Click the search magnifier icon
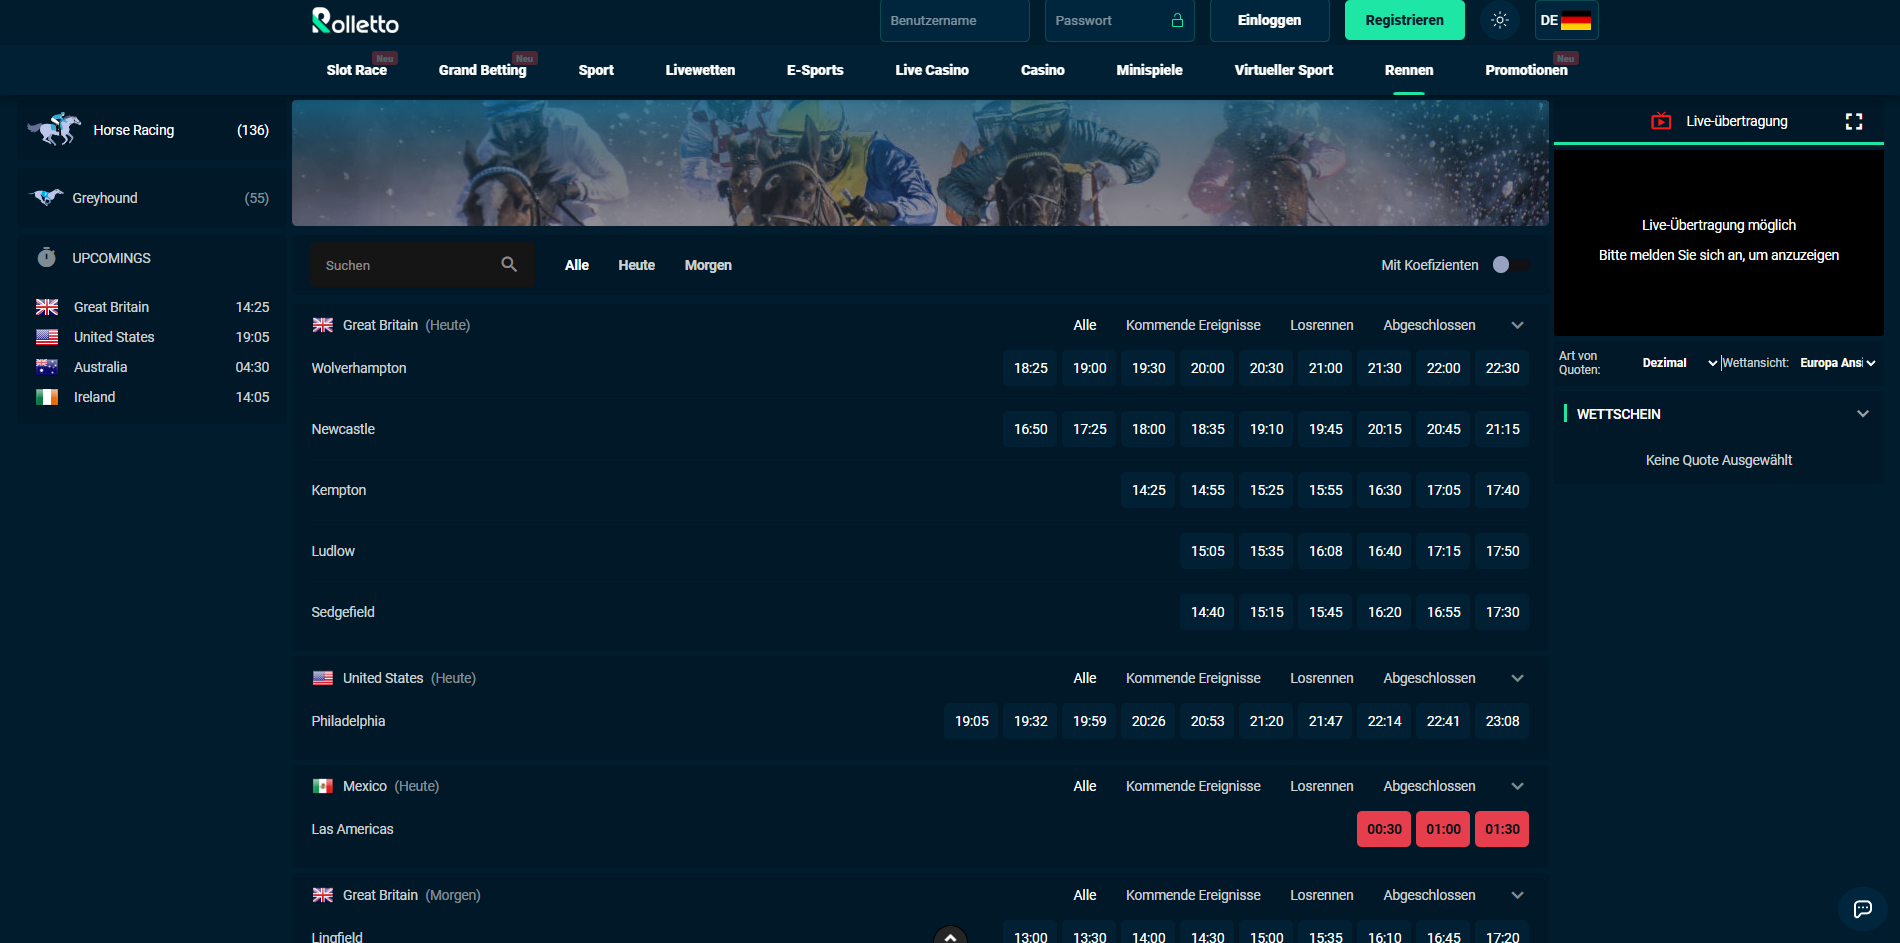Screen dimensions: 1900x943 click(509, 264)
